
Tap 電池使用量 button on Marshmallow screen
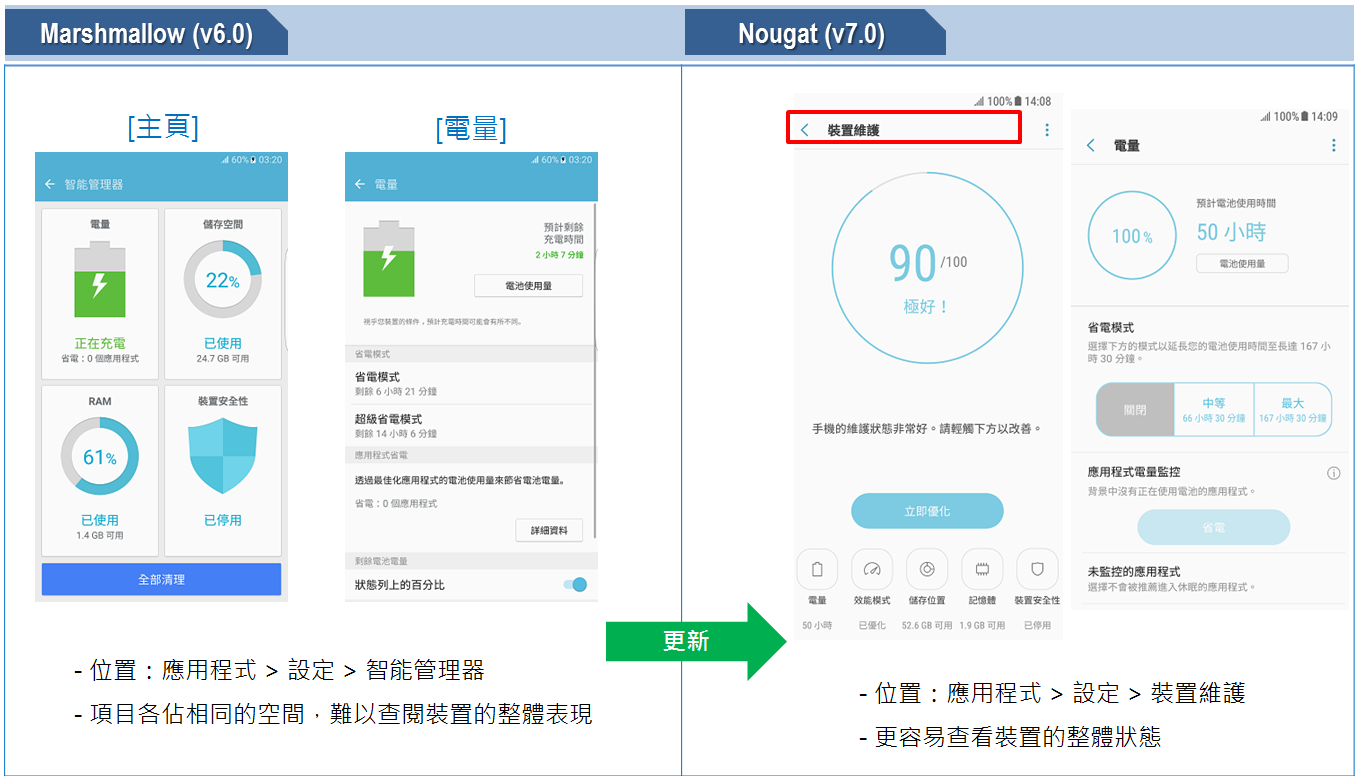click(x=528, y=286)
